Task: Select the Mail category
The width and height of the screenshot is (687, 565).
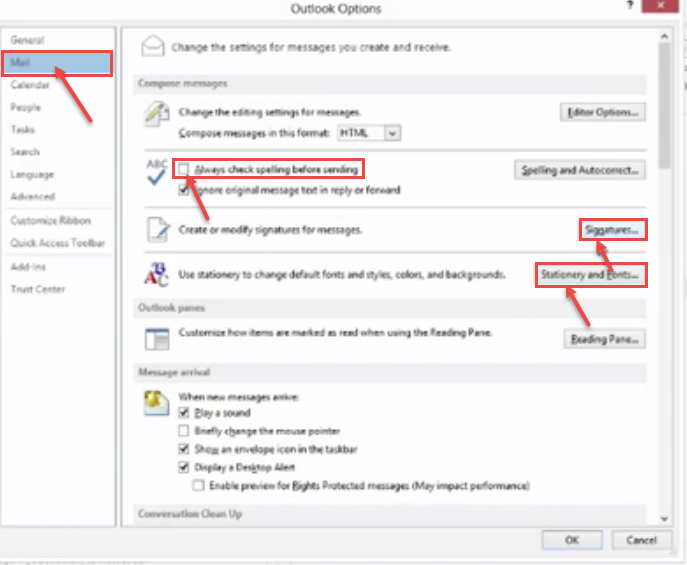Action: 57,63
